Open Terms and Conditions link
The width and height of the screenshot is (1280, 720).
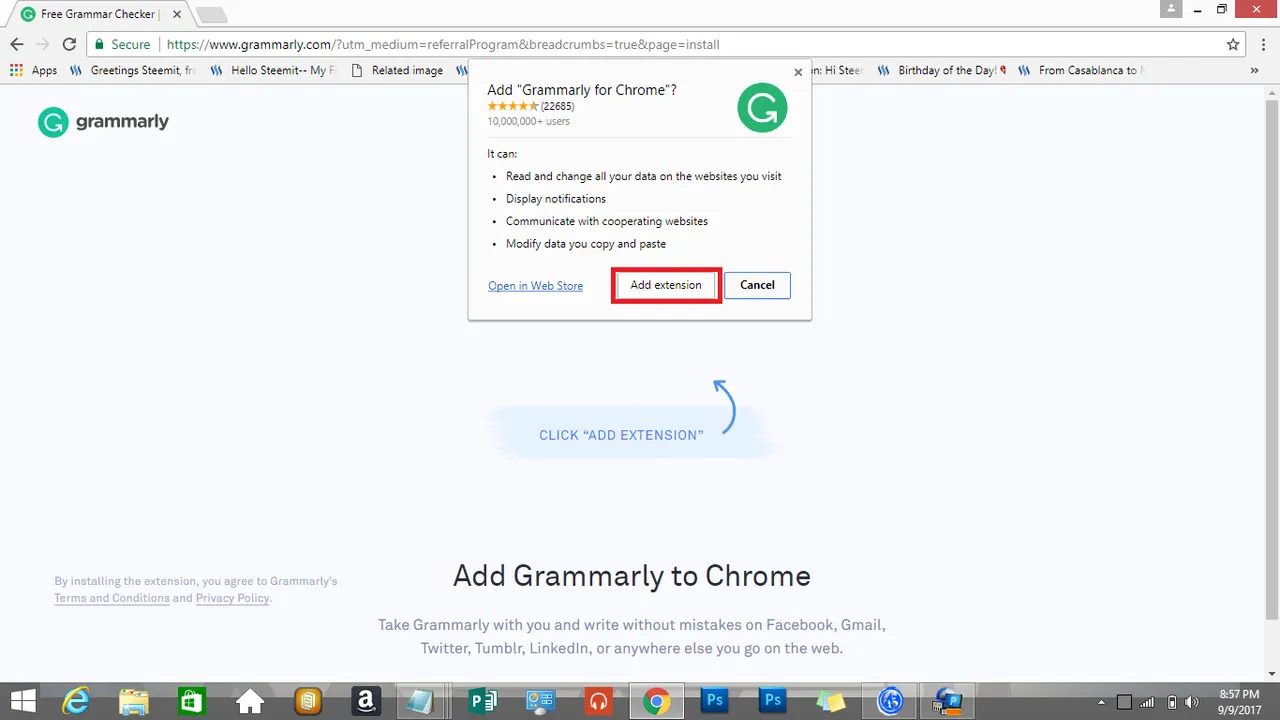112,598
